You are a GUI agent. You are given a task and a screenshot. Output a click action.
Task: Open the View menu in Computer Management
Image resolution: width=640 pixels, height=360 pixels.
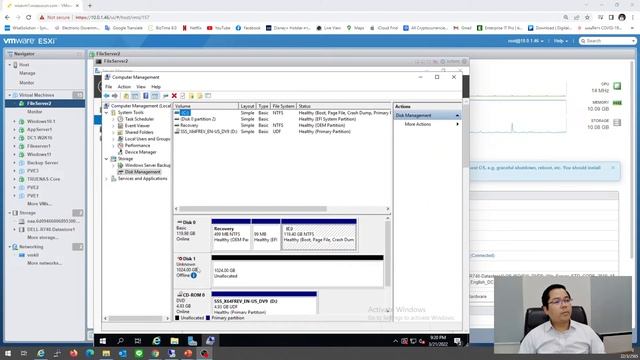(x=141, y=87)
